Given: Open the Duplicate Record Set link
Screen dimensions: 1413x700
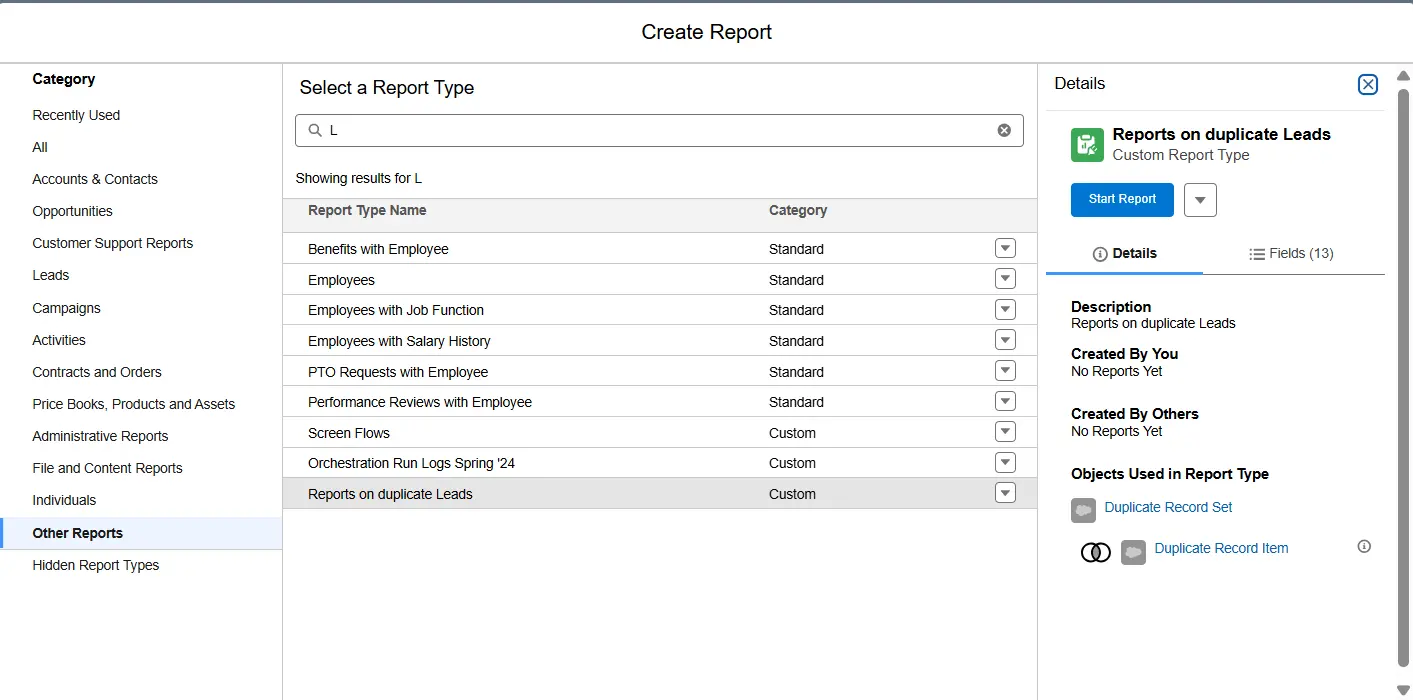Looking at the screenshot, I should pyautogui.click(x=1167, y=508).
